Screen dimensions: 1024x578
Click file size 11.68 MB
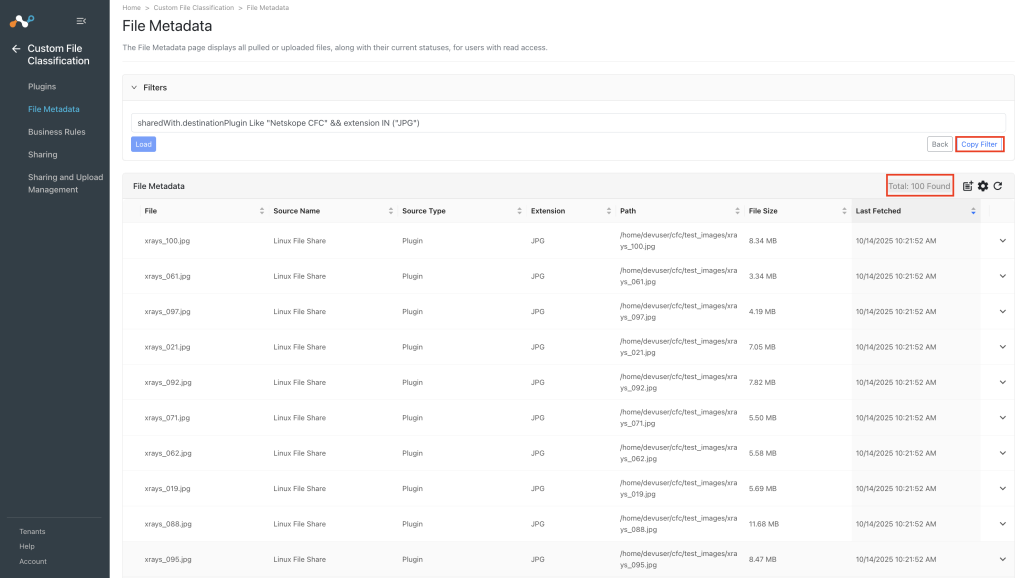(x=764, y=524)
